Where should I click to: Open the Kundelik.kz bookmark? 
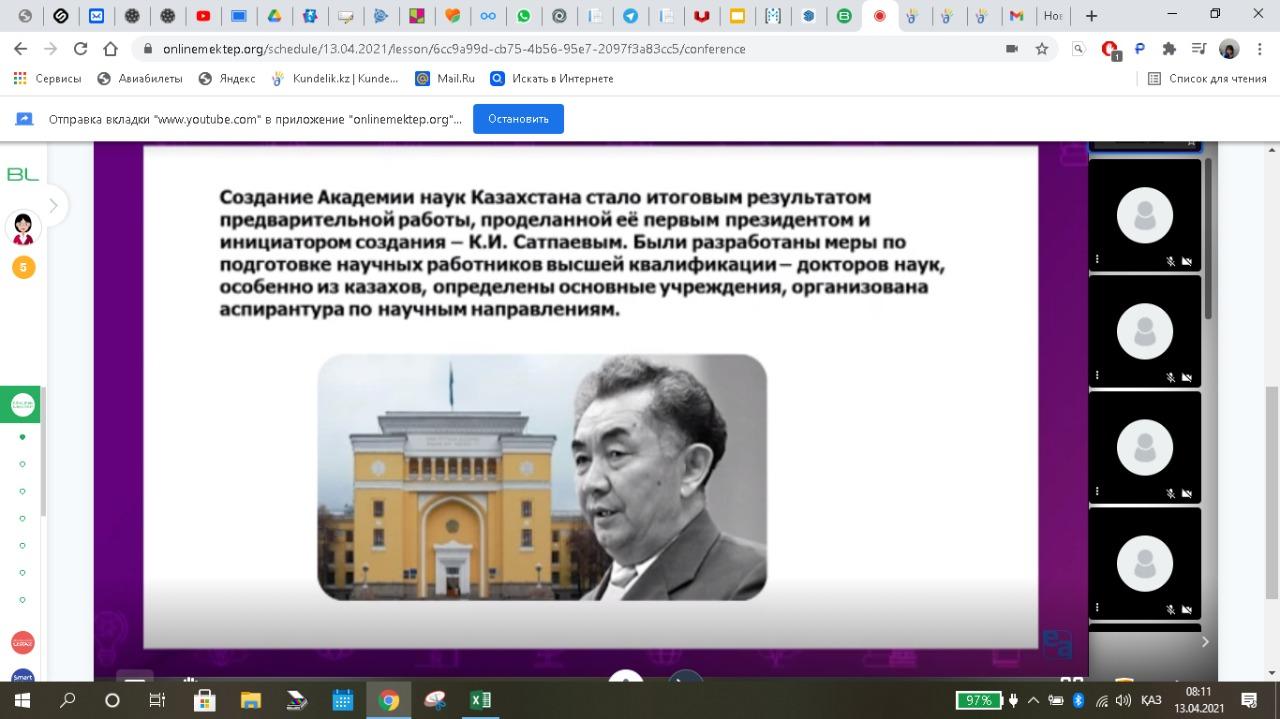pyautogui.click(x=335, y=78)
